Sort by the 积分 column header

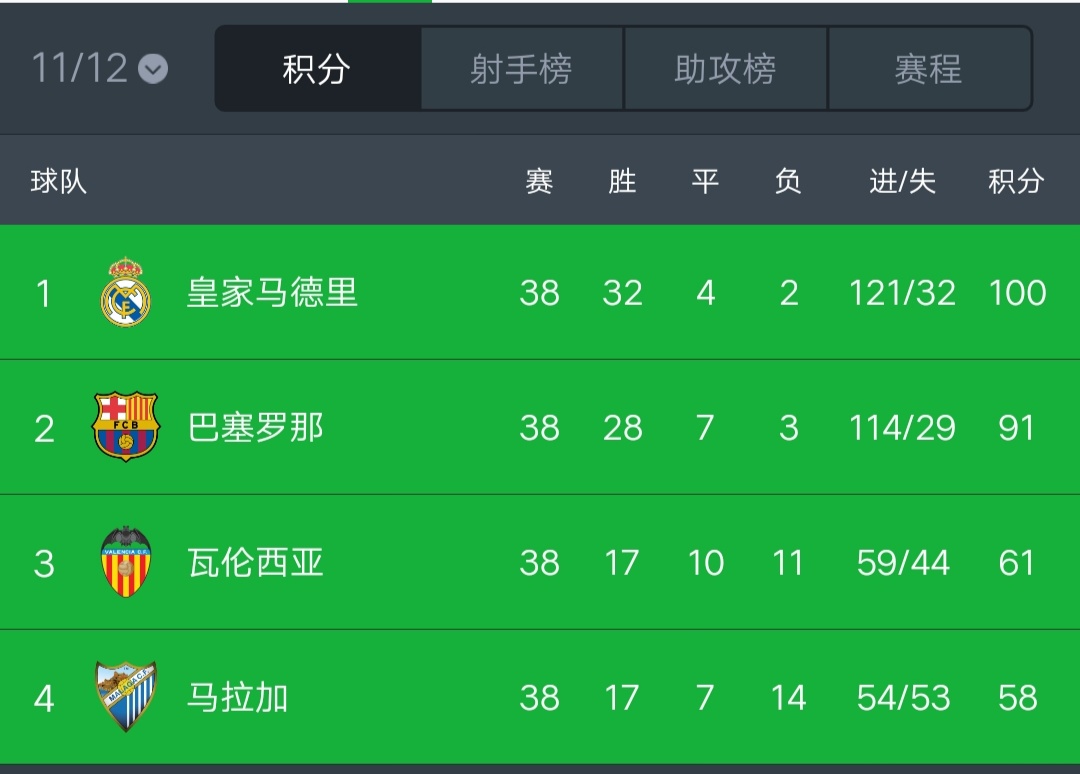pyautogui.click(x=1018, y=180)
